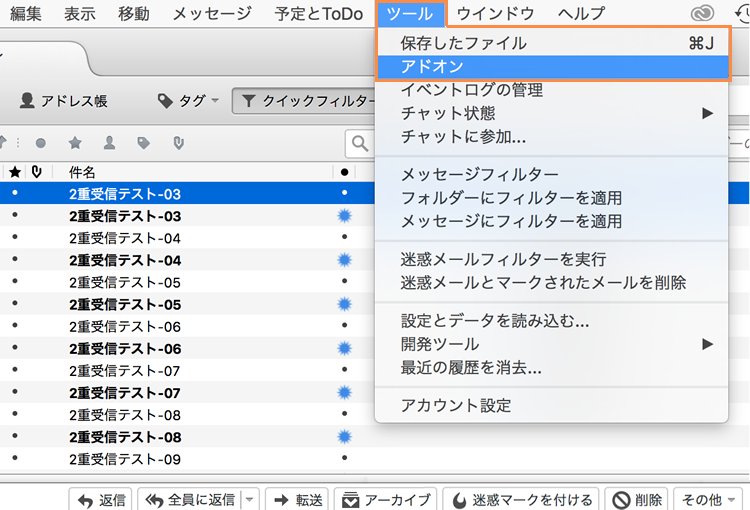Sort by the attachment column header
This screenshot has width=750, height=510.
pyautogui.click(x=35, y=172)
